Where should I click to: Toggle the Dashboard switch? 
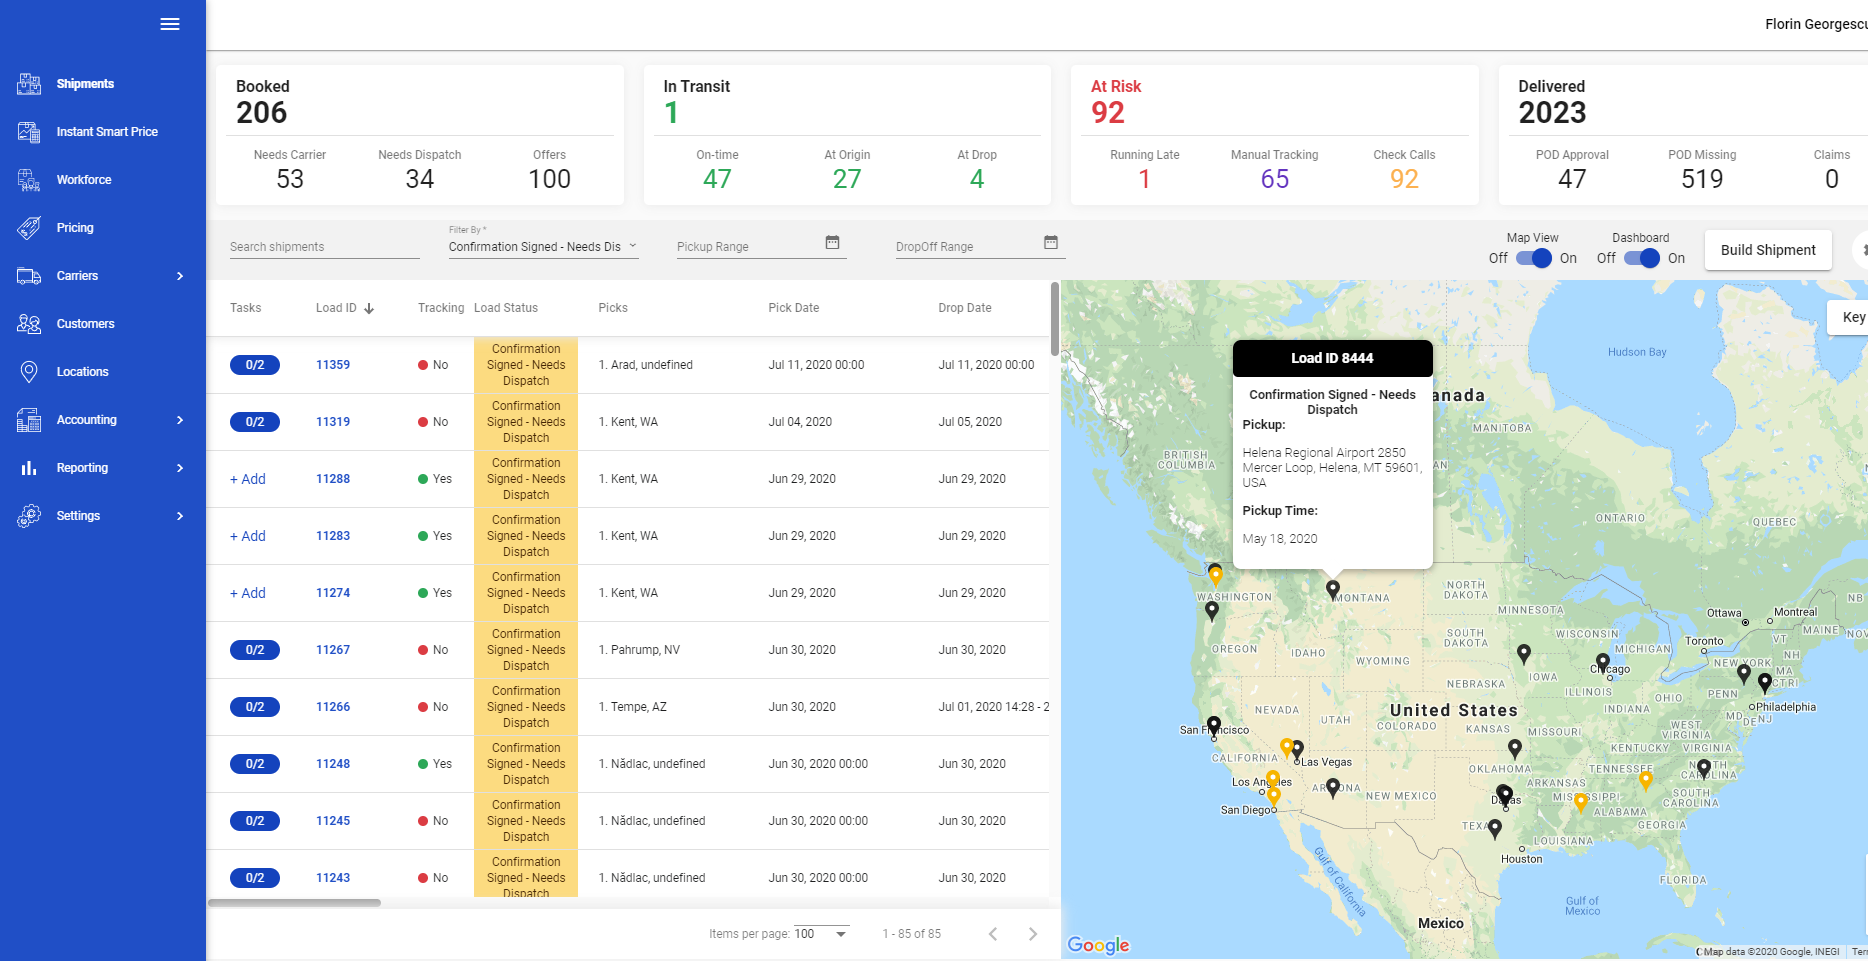pos(1641,258)
